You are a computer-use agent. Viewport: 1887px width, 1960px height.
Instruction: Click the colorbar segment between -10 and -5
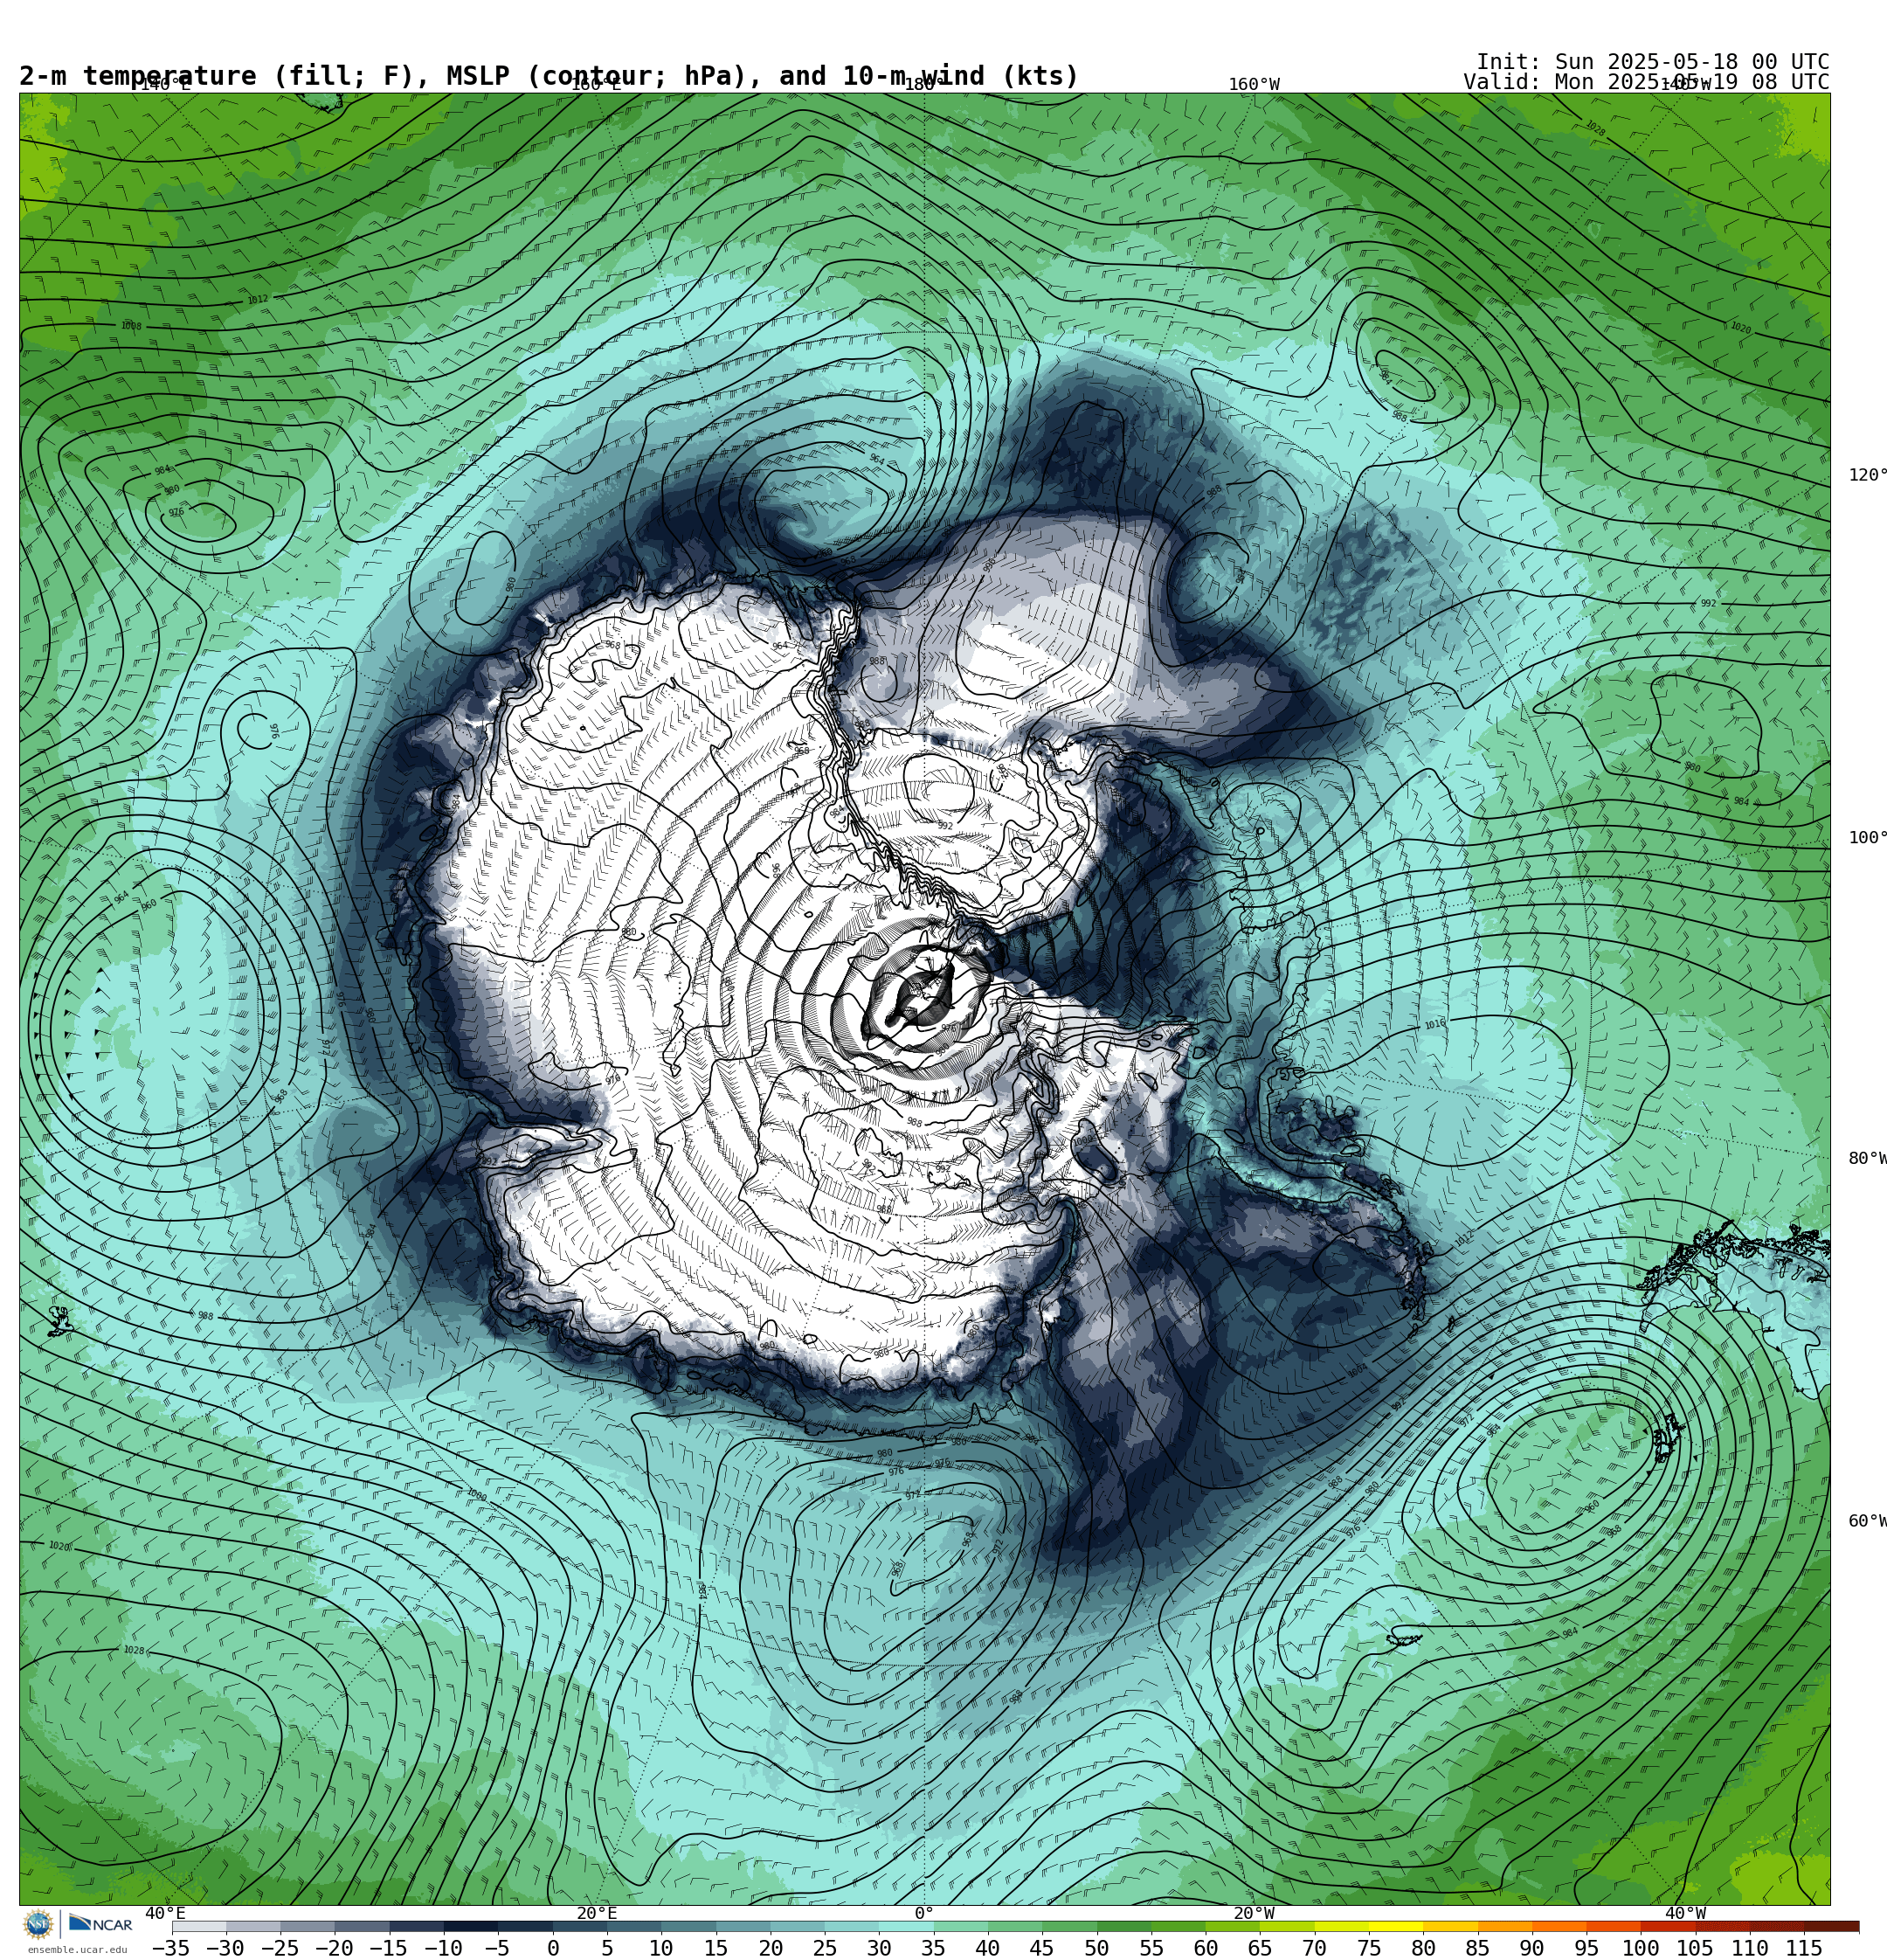click(470, 1926)
